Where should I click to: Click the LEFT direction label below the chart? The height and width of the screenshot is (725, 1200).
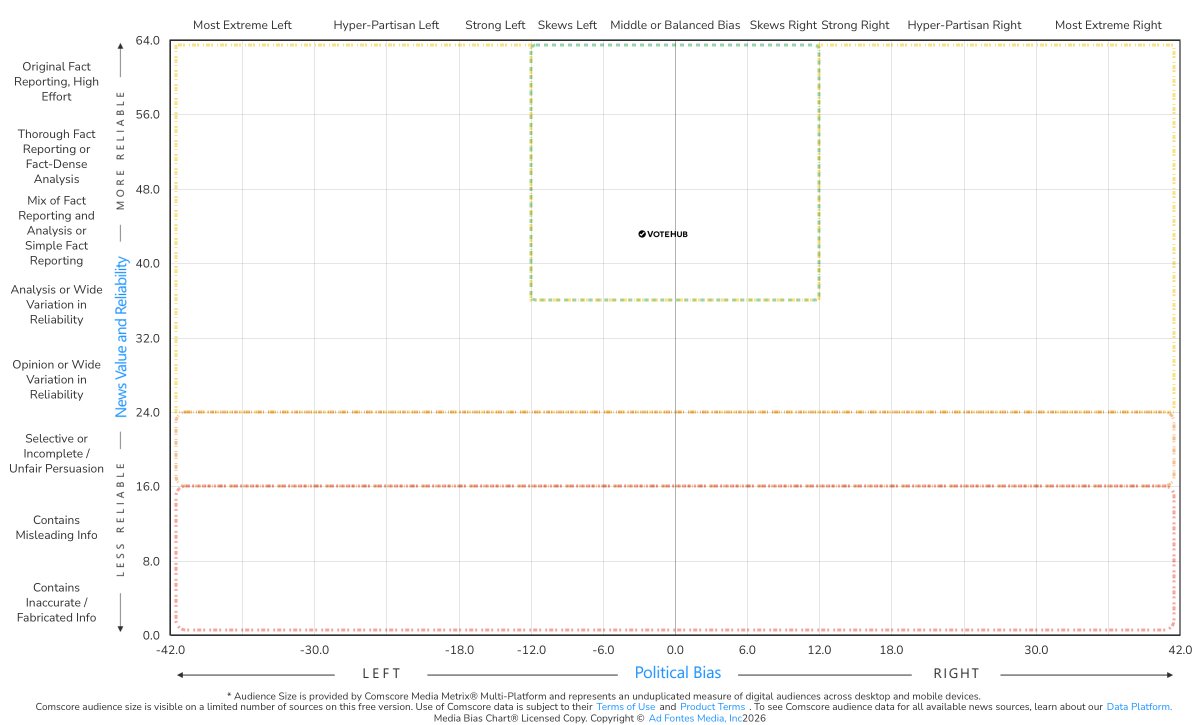pos(381,673)
